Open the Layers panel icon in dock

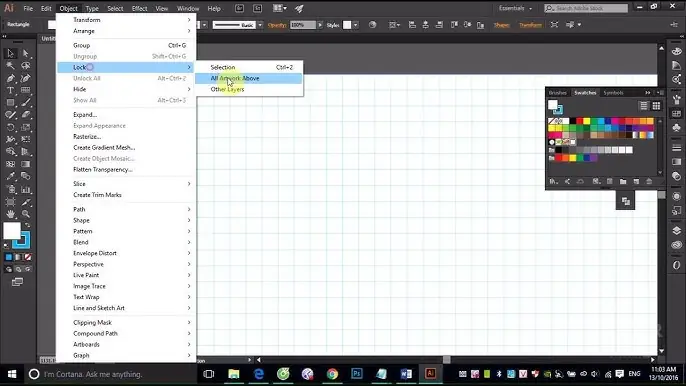(676, 231)
